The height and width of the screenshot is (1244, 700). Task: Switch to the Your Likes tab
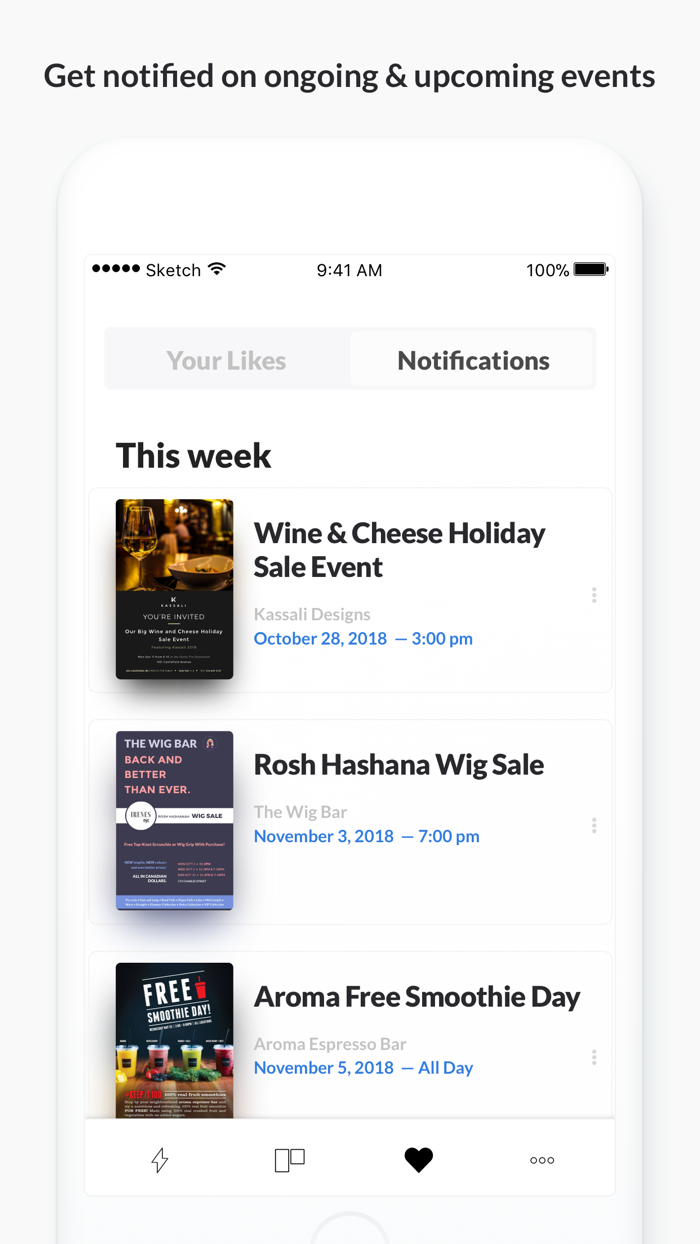pyautogui.click(x=227, y=361)
